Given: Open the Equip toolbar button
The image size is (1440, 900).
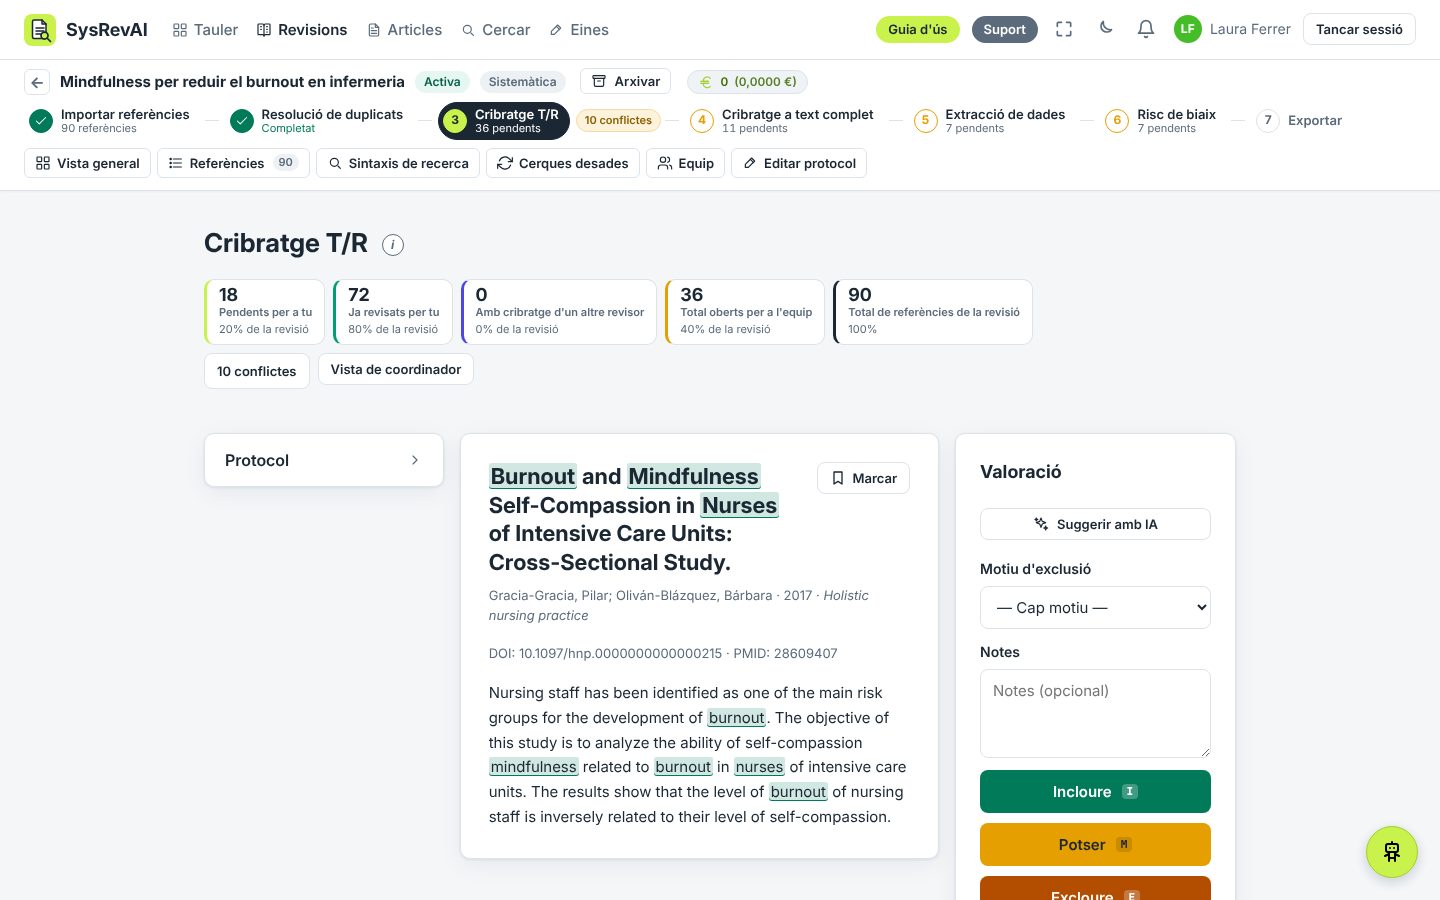Looking at the screenshot, I should click(686, 163).
